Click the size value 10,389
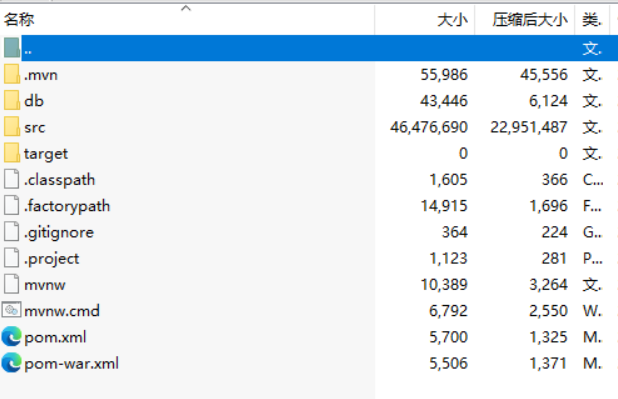Viewport: 618px width, 399px height. click(x=444, y=285)
